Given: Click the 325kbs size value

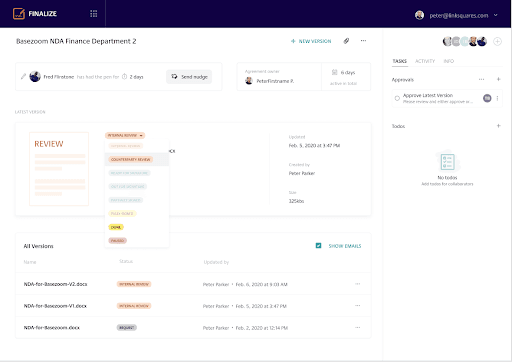Looking at the screenshot, I should [x=296, y=201].
